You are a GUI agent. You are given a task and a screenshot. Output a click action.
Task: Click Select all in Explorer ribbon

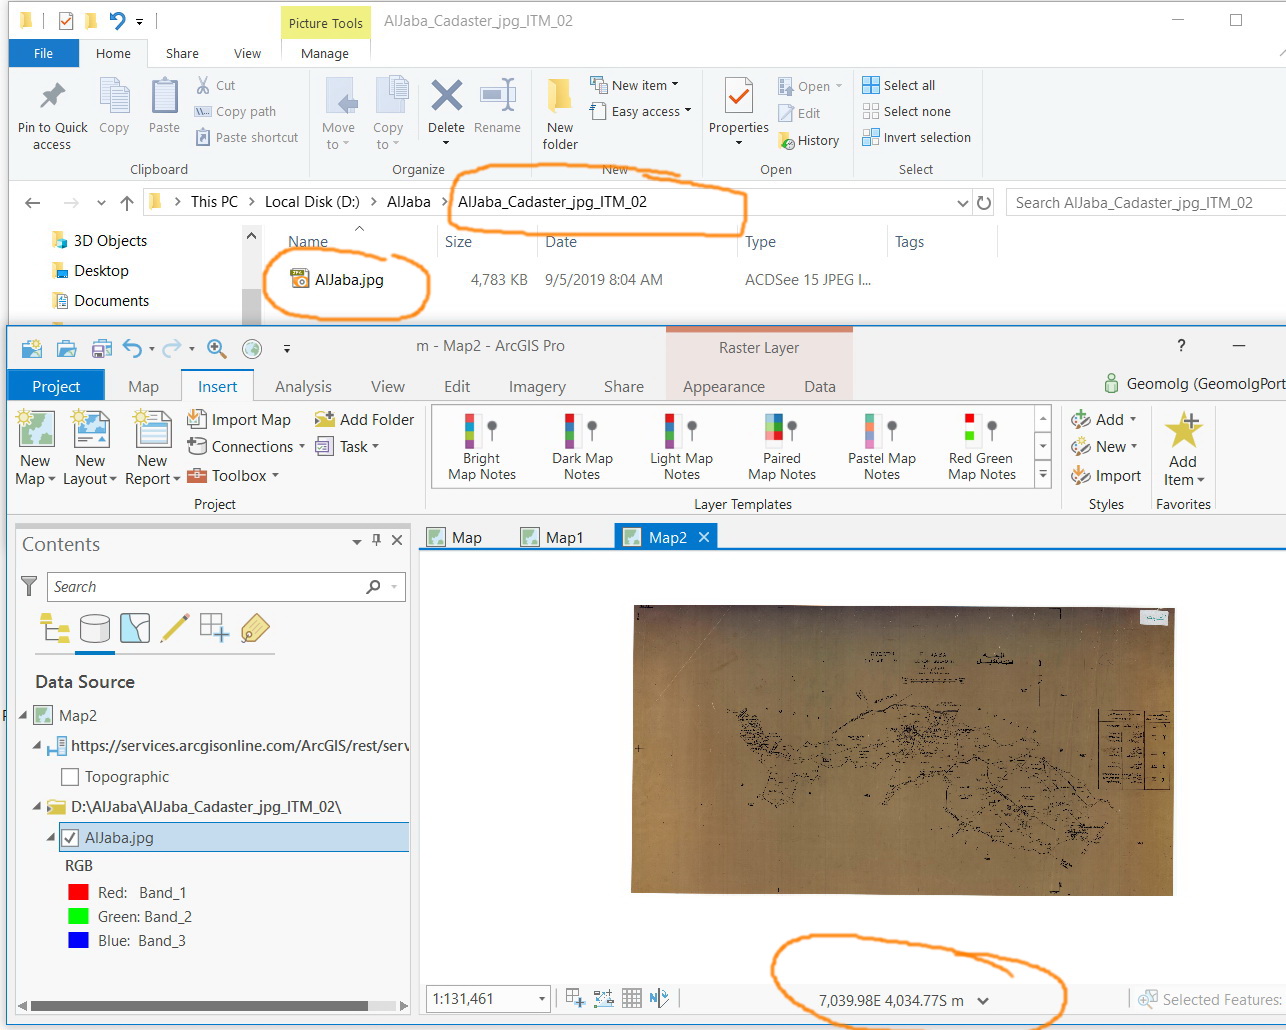click(x=899, y=85)
